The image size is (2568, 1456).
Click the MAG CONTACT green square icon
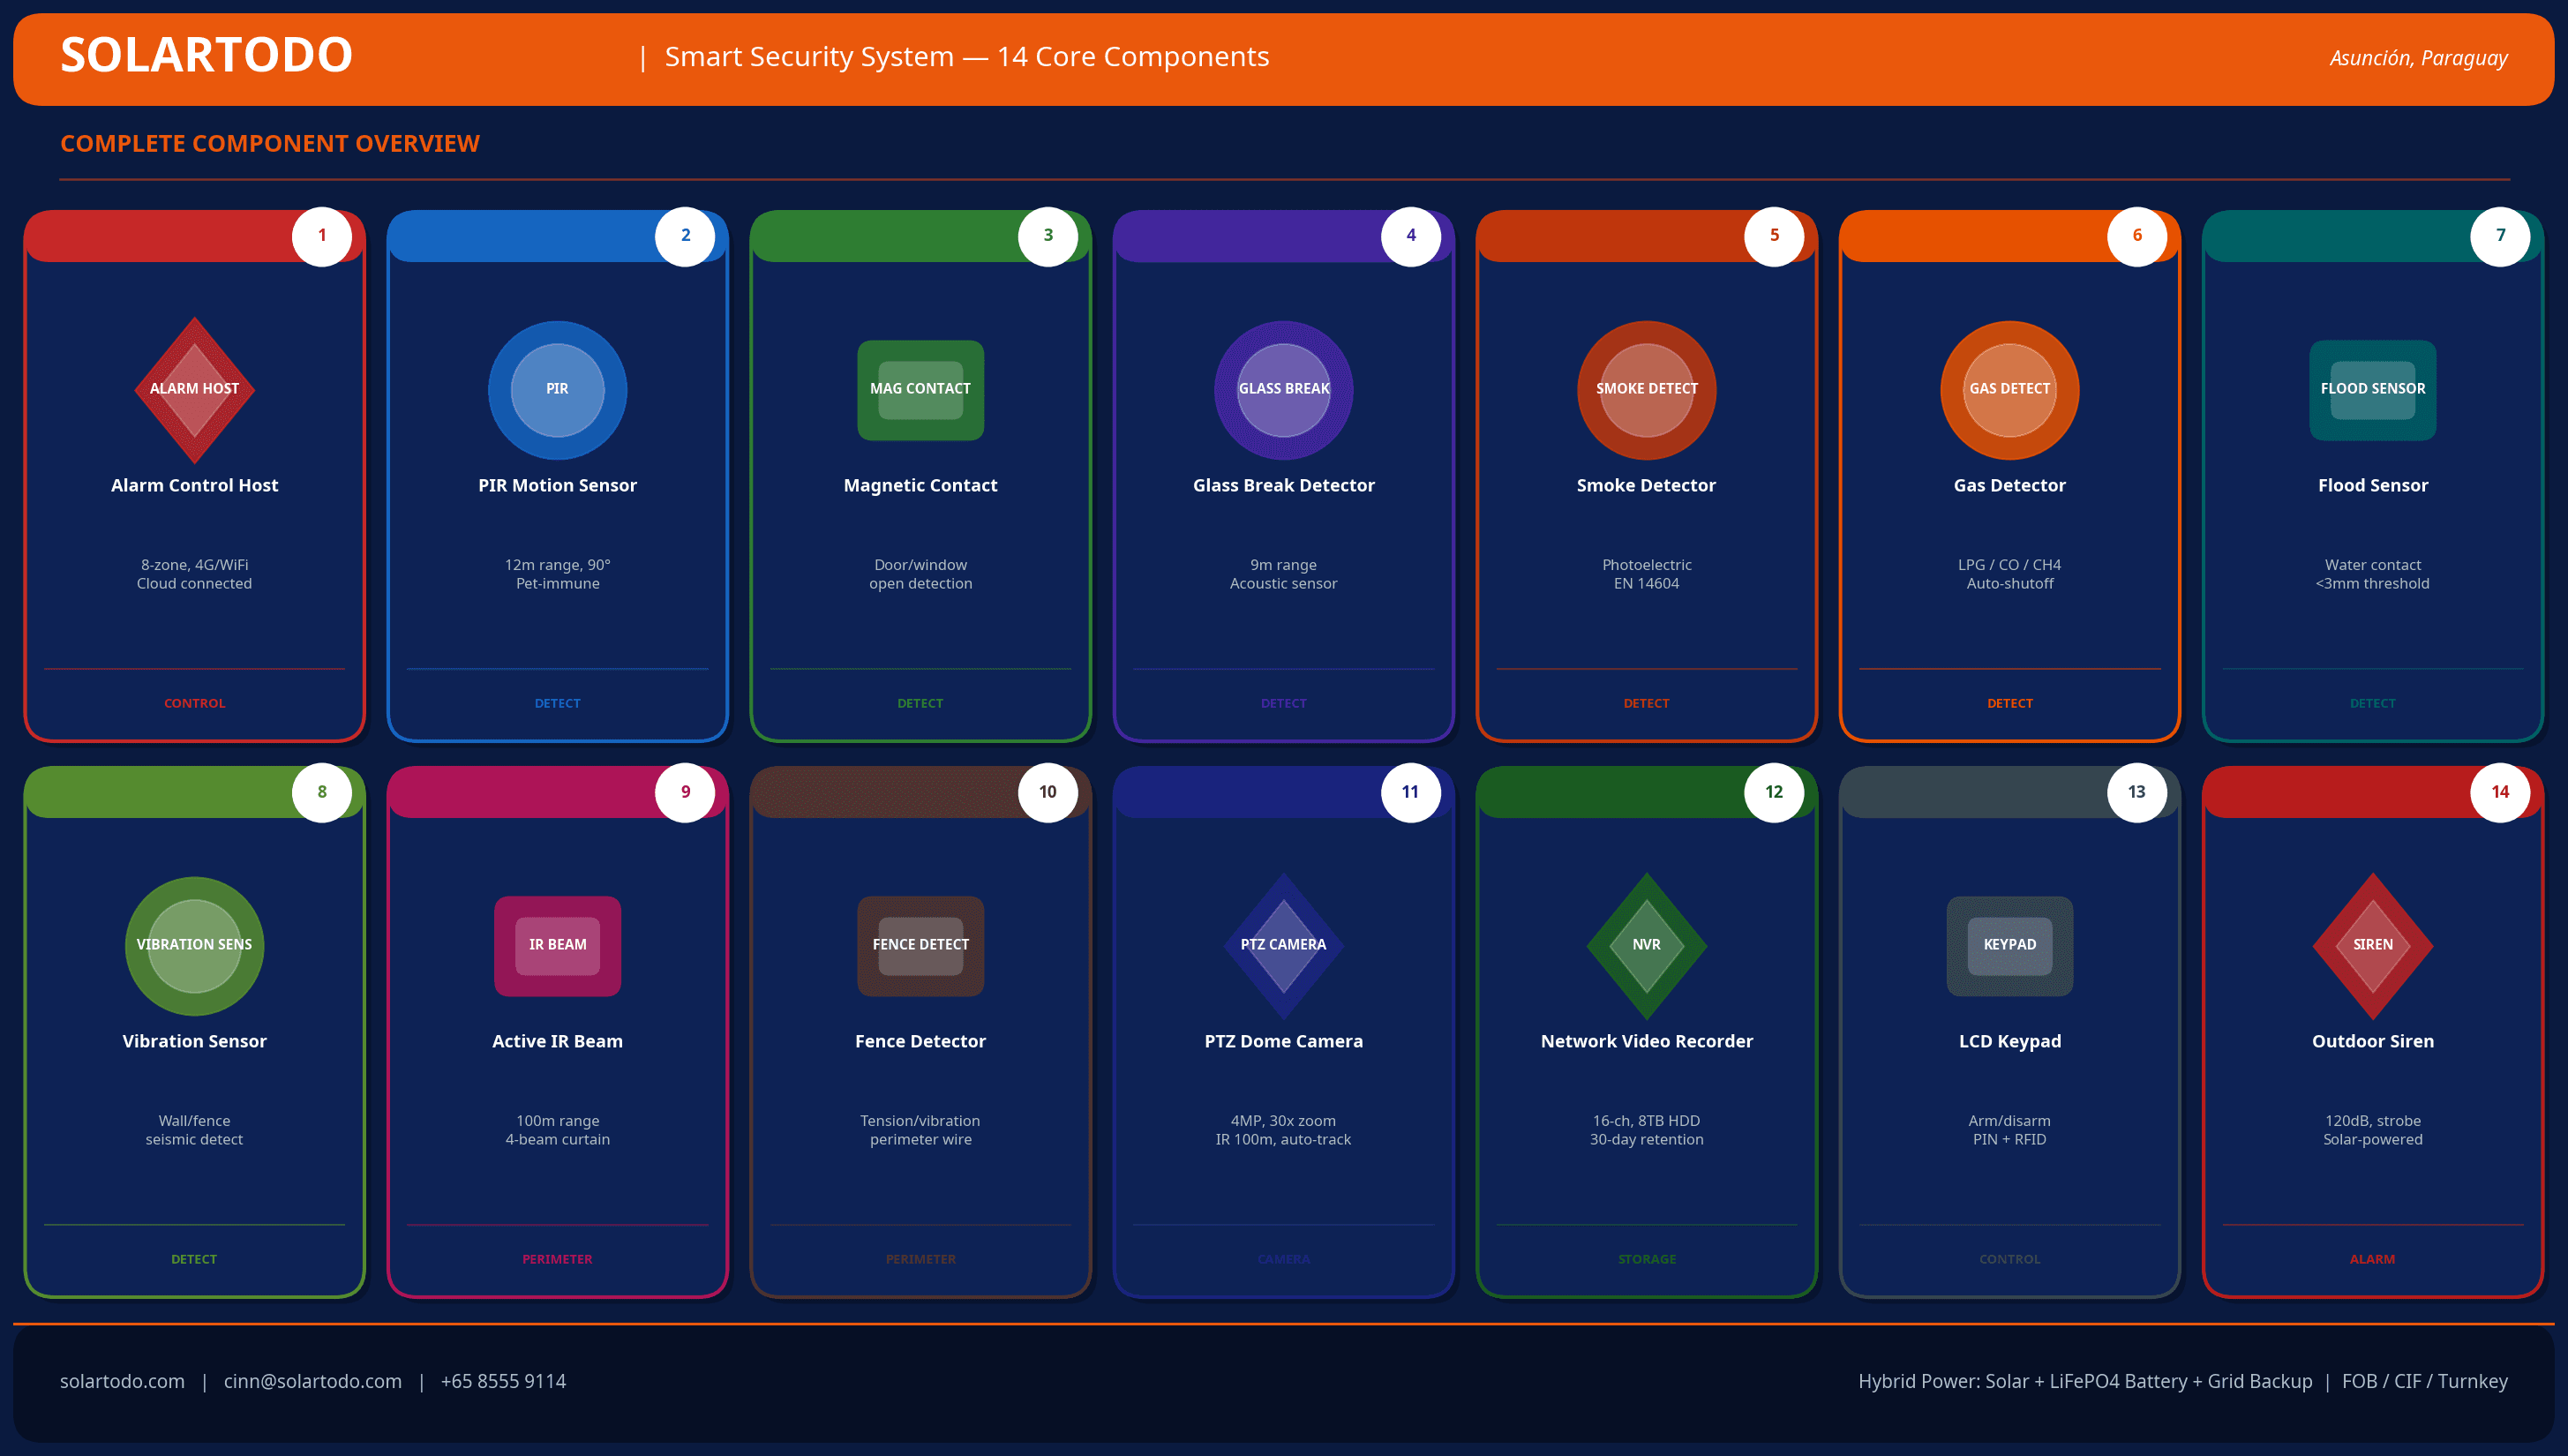point(920,390)
